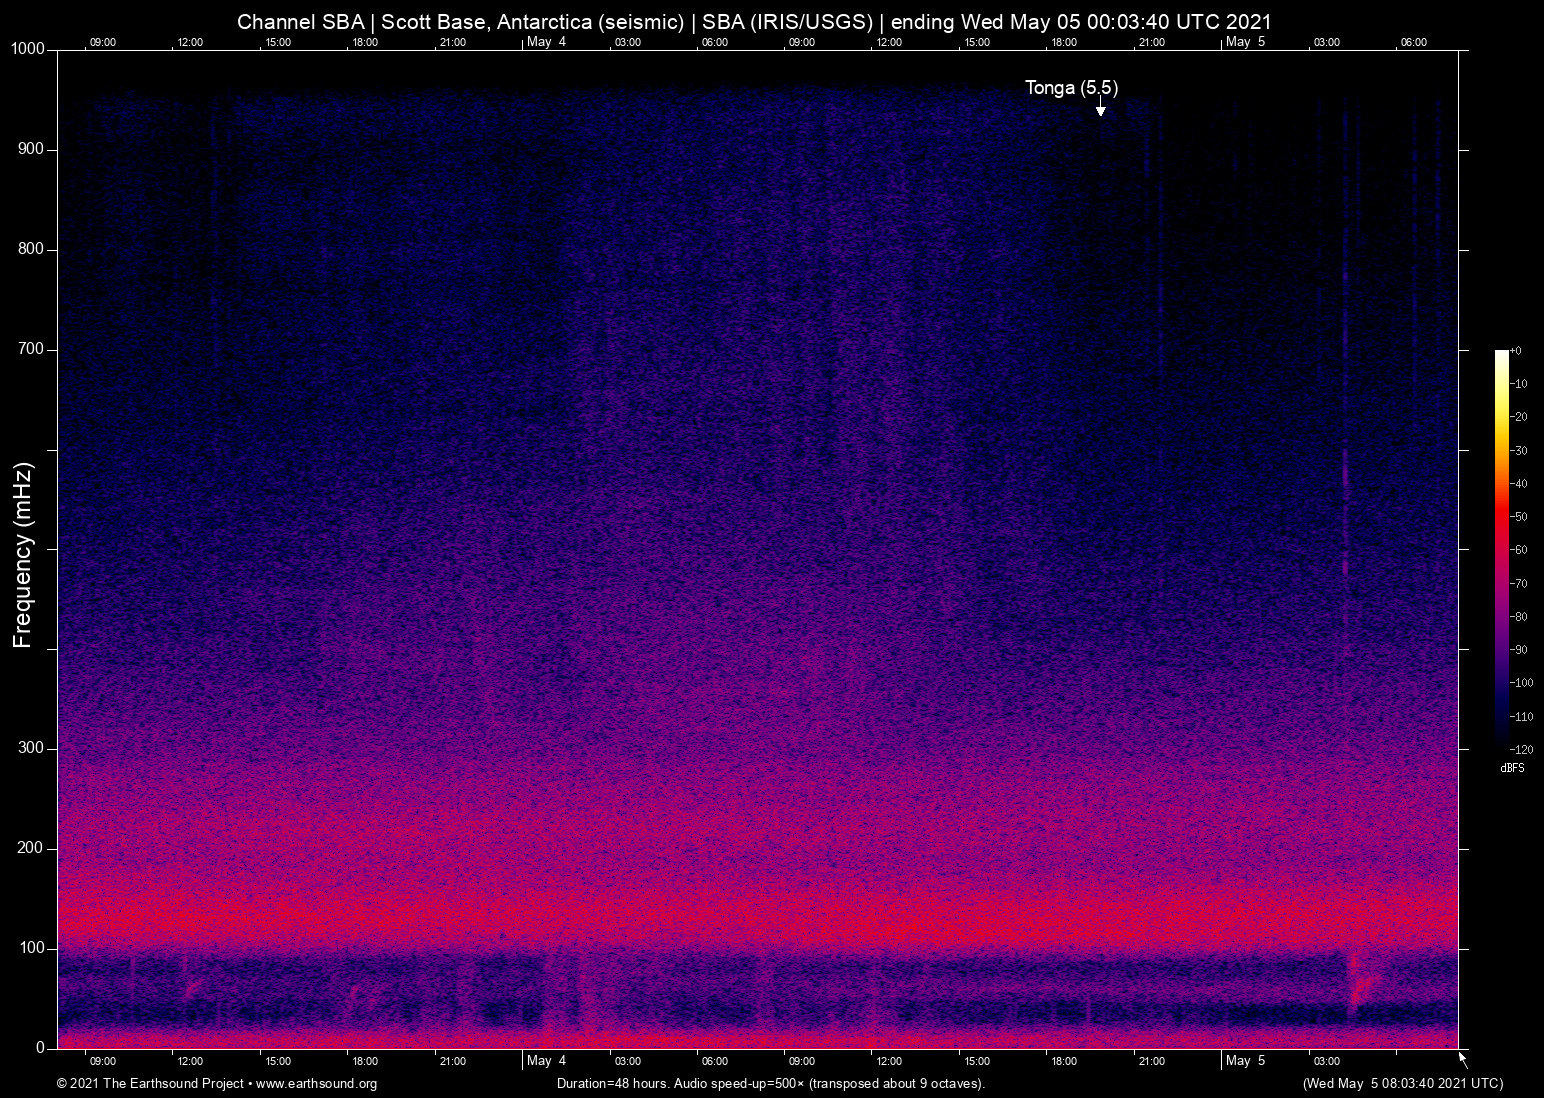Click the white arrow below the Tonga label

point(1100,108)
